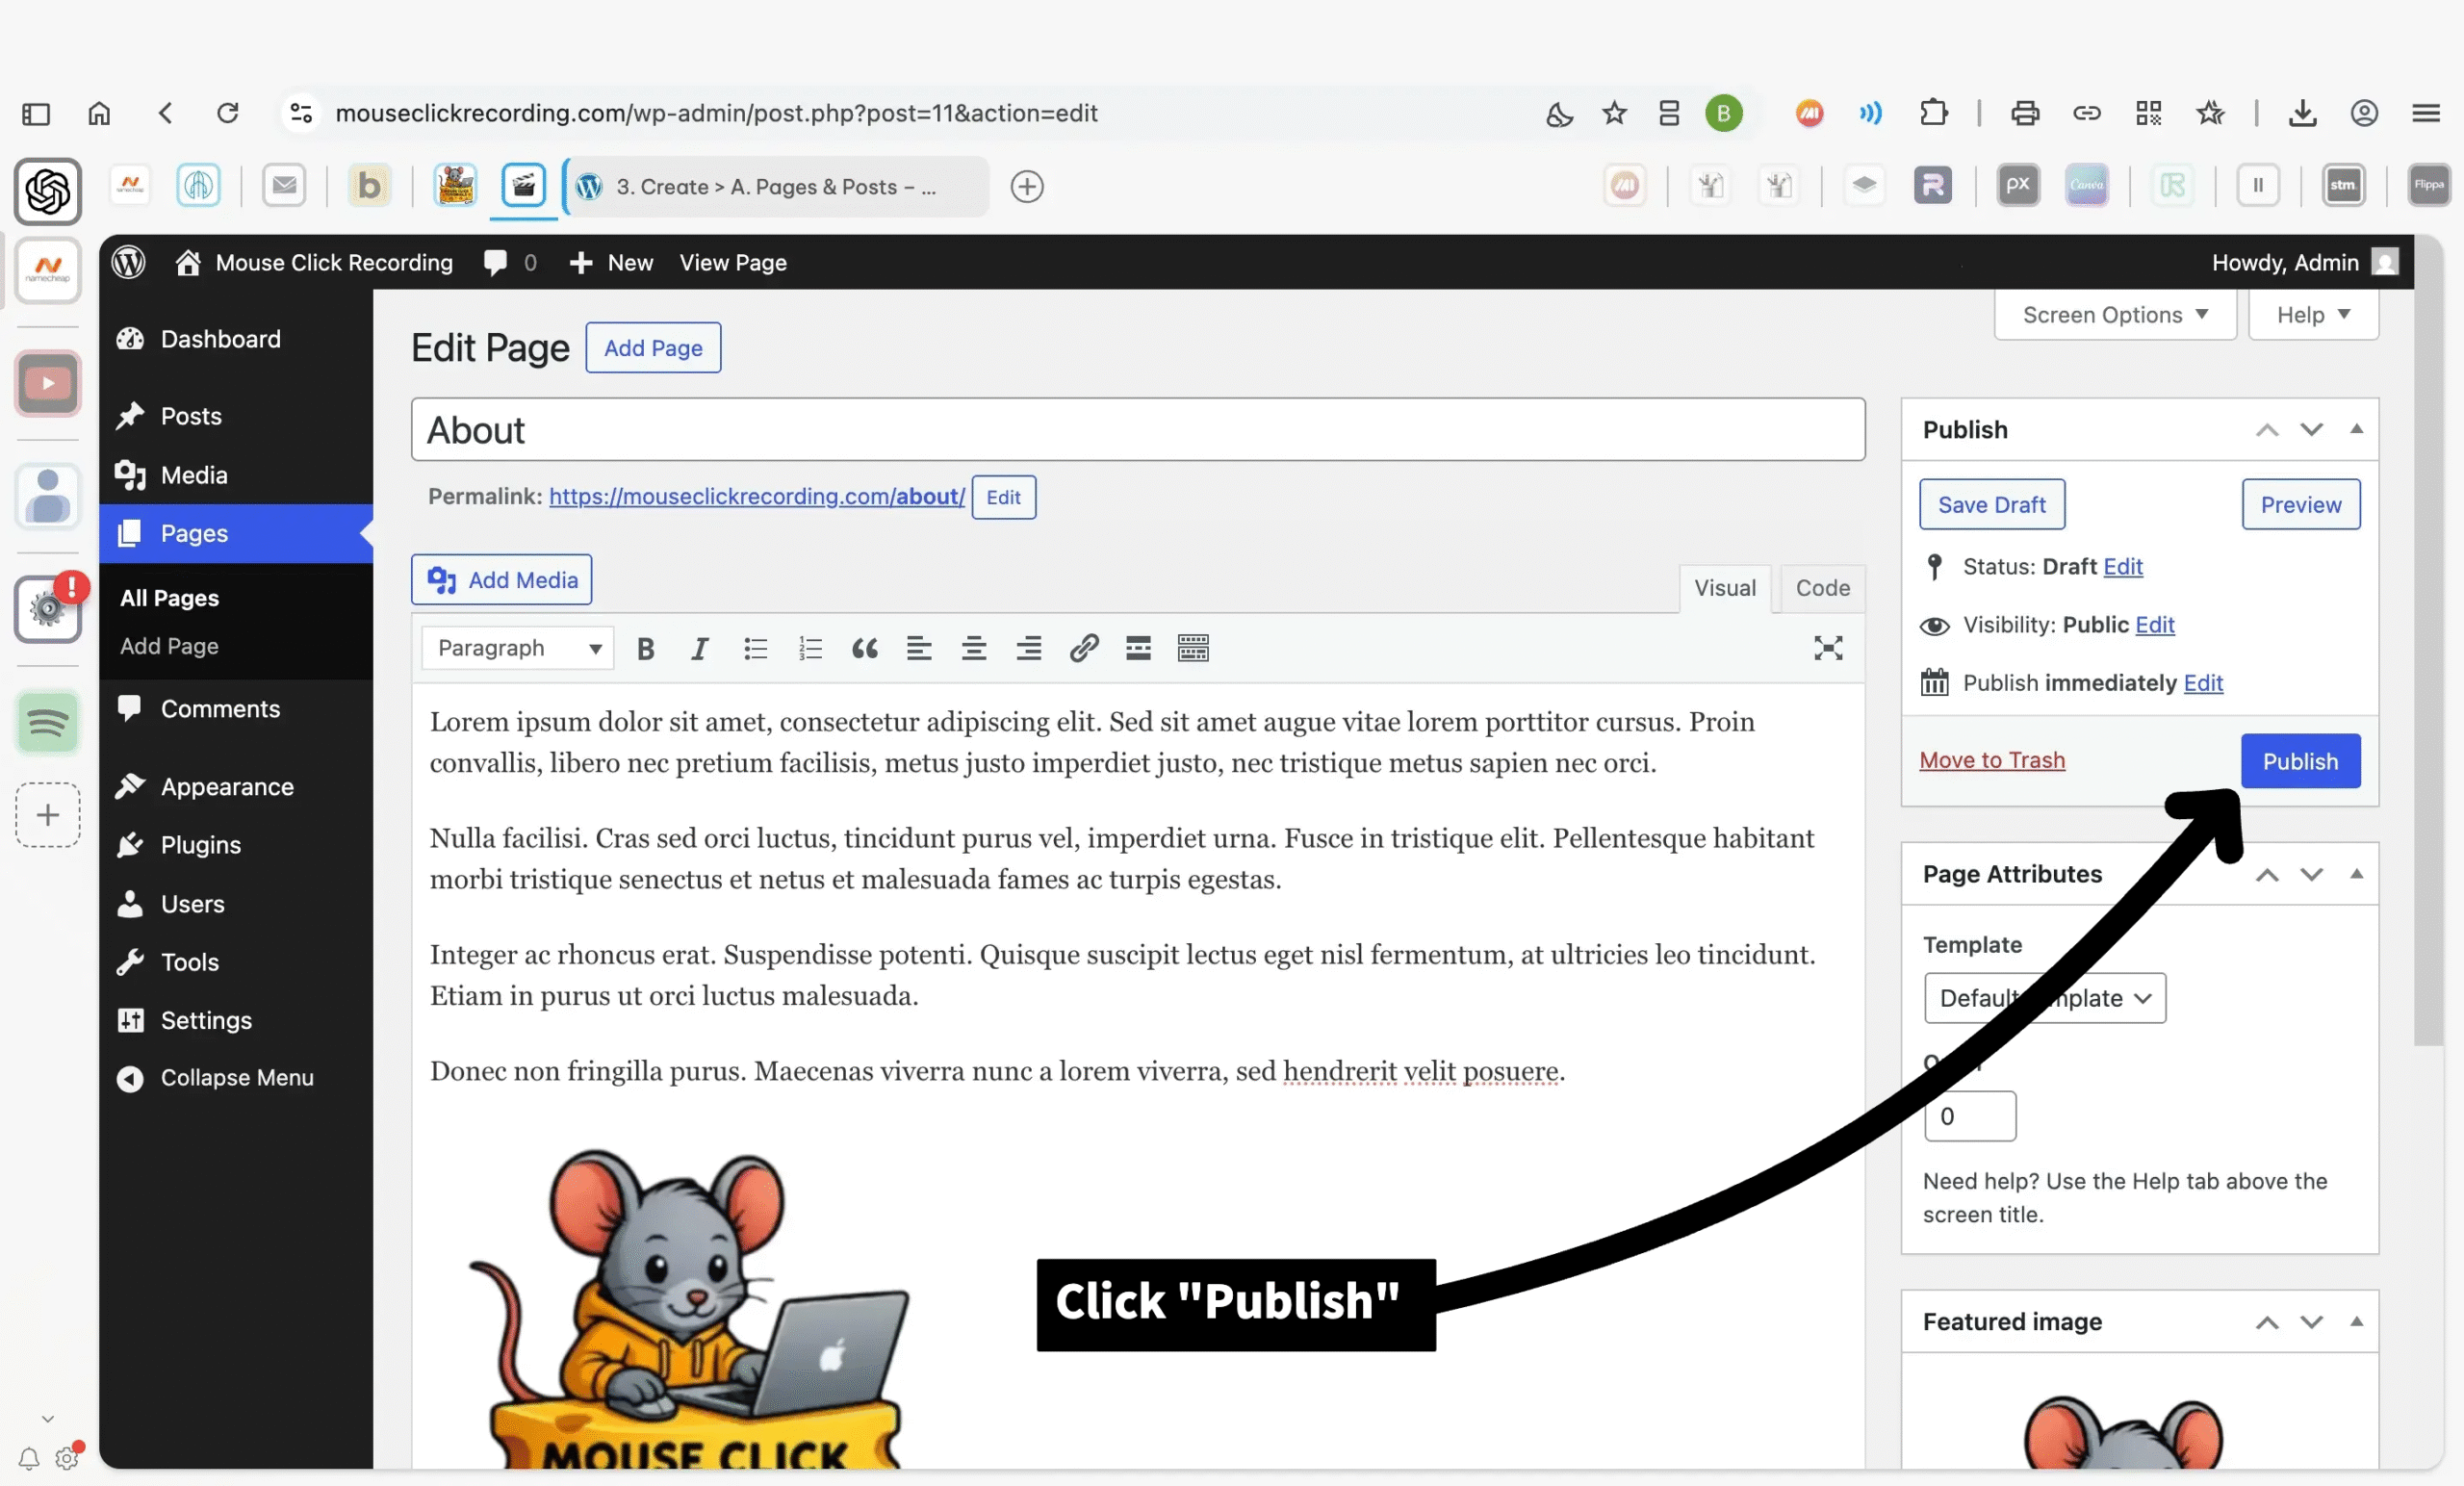Toggle the editor toolbar second row
Screen dimensions: 2464x1486
point(1193,649)
